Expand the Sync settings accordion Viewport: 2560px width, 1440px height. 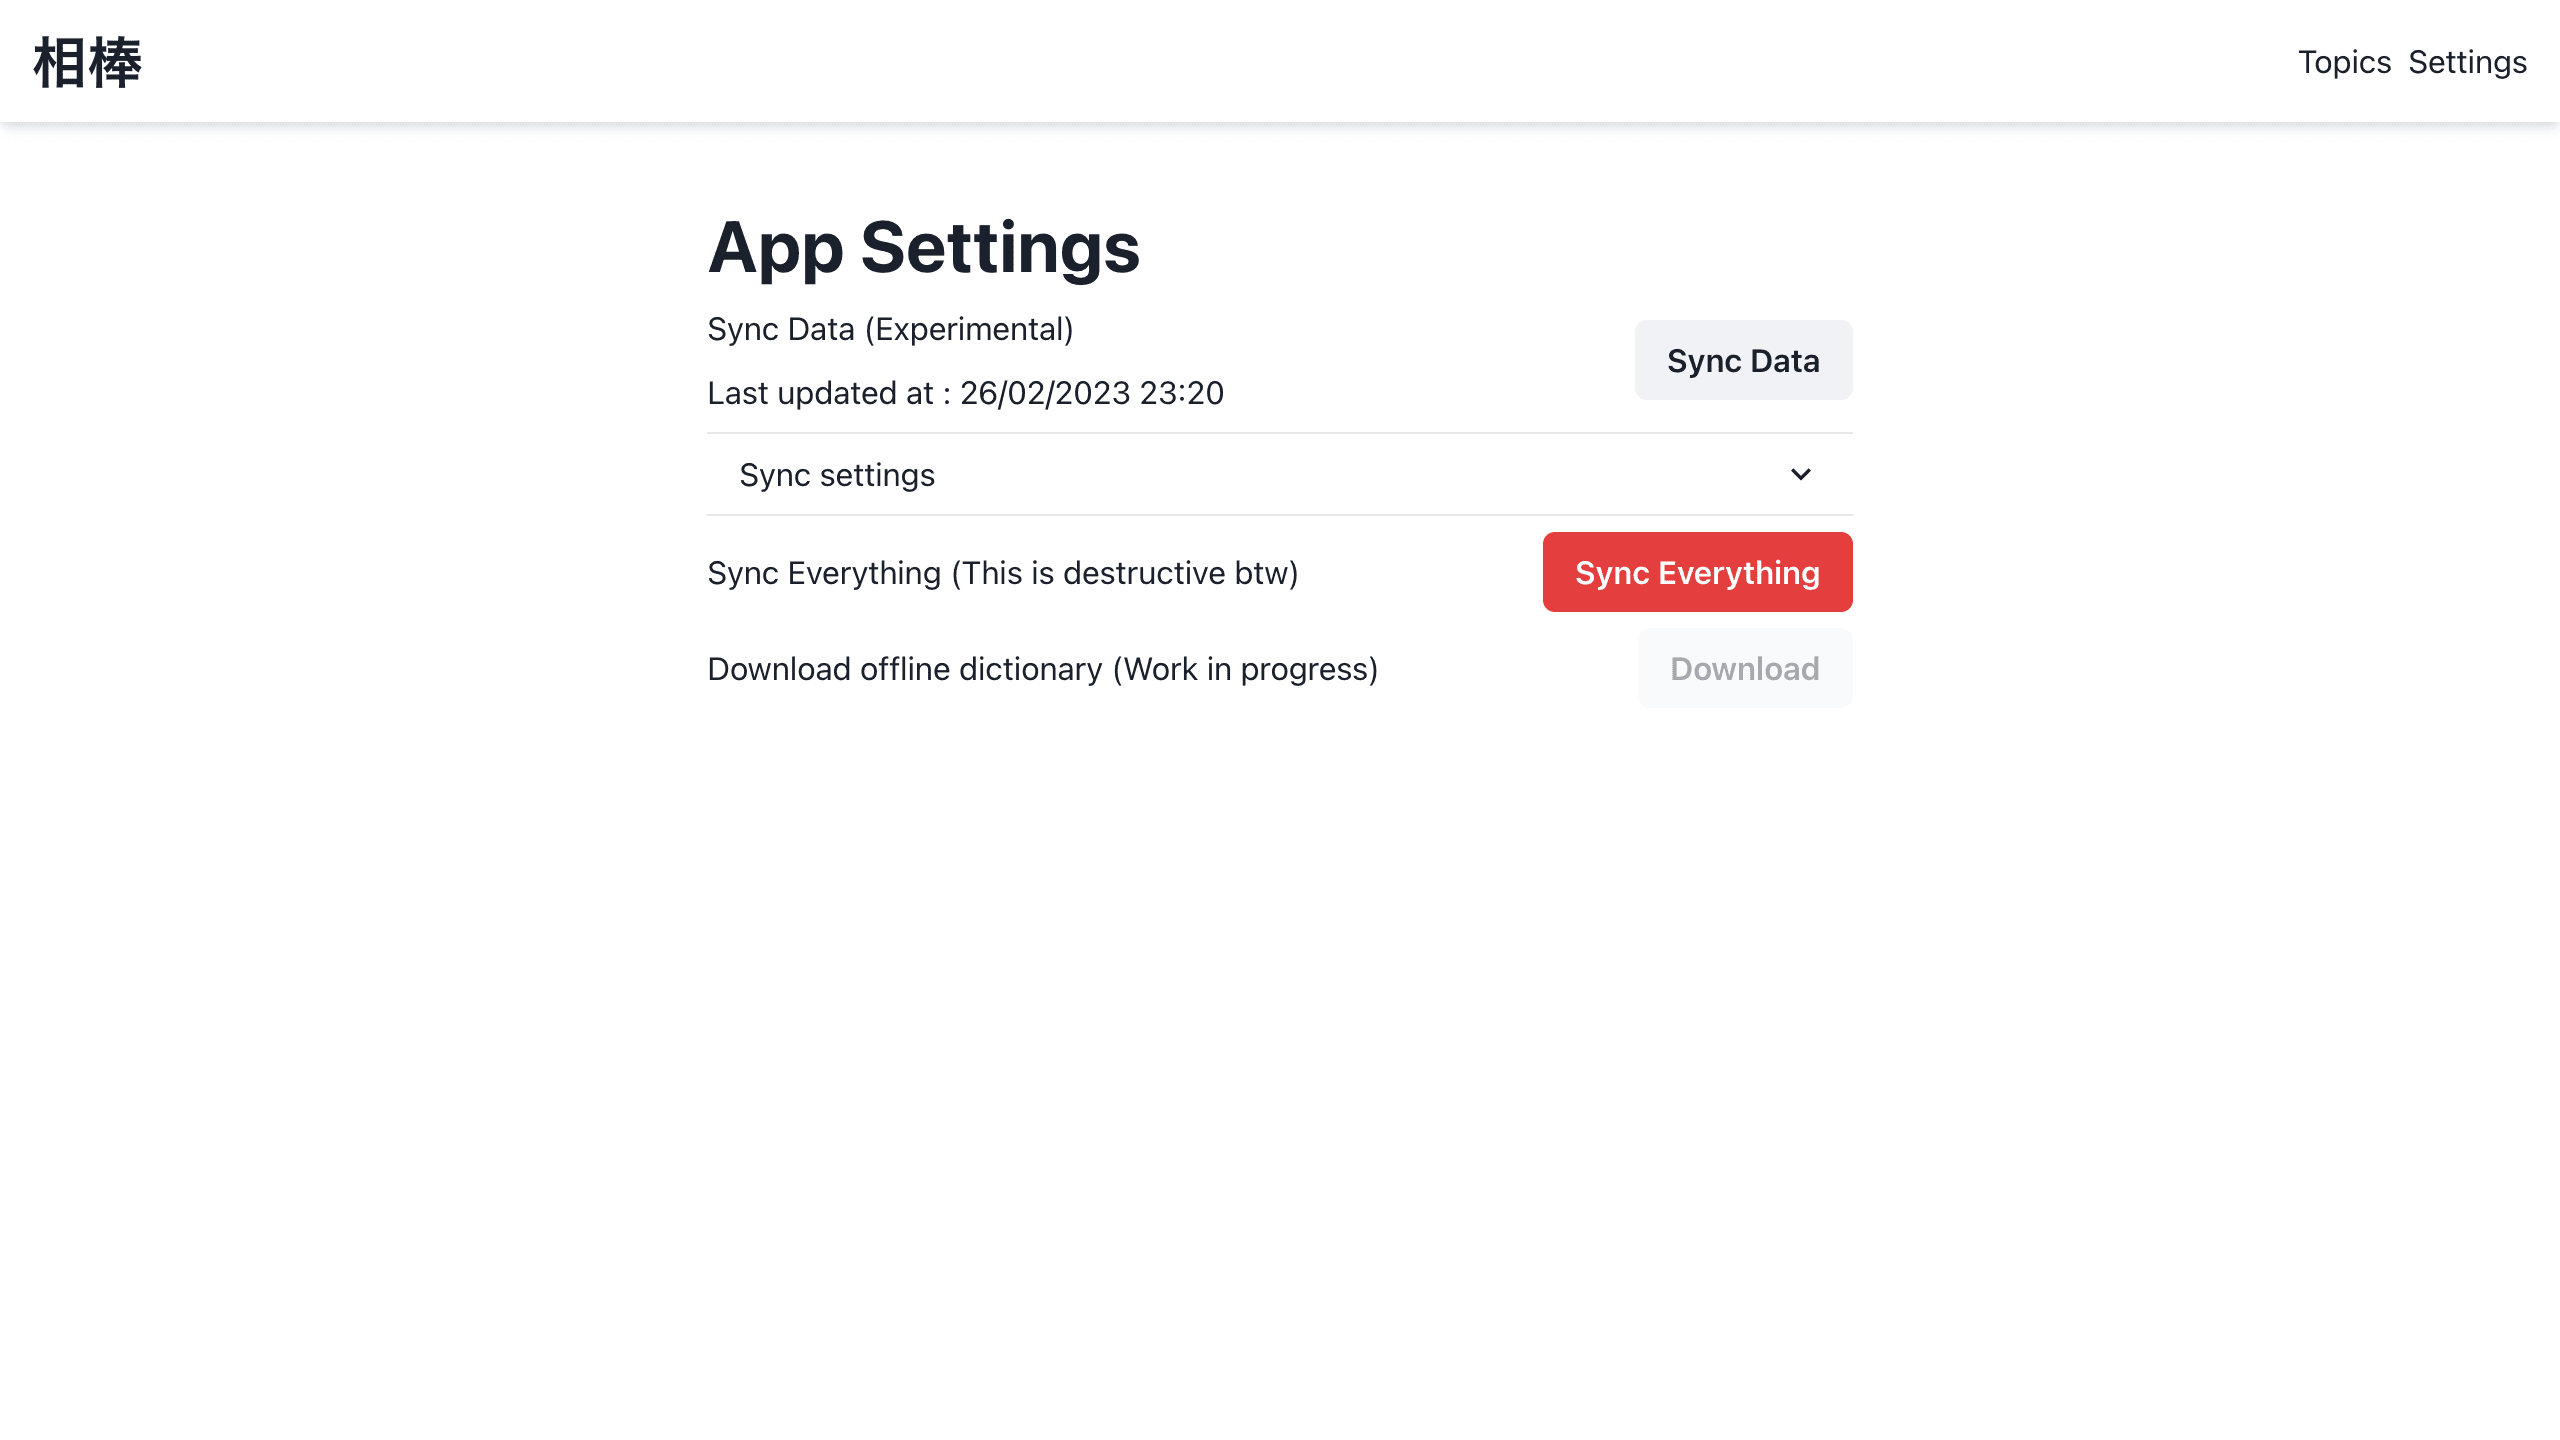tap(1279, 475)
